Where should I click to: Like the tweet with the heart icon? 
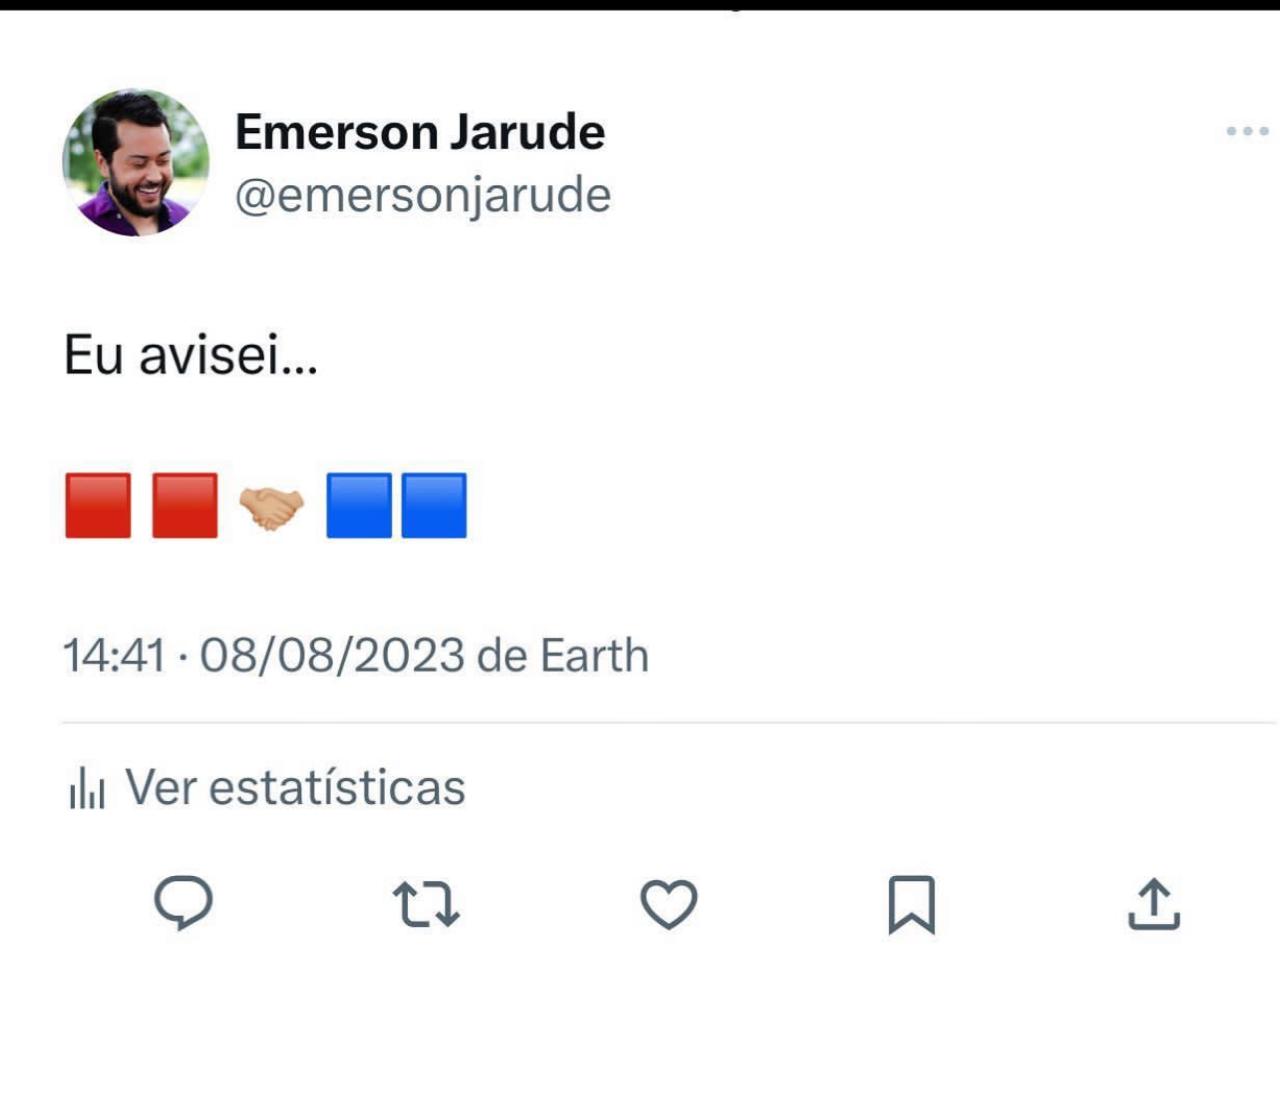(669, 904)
